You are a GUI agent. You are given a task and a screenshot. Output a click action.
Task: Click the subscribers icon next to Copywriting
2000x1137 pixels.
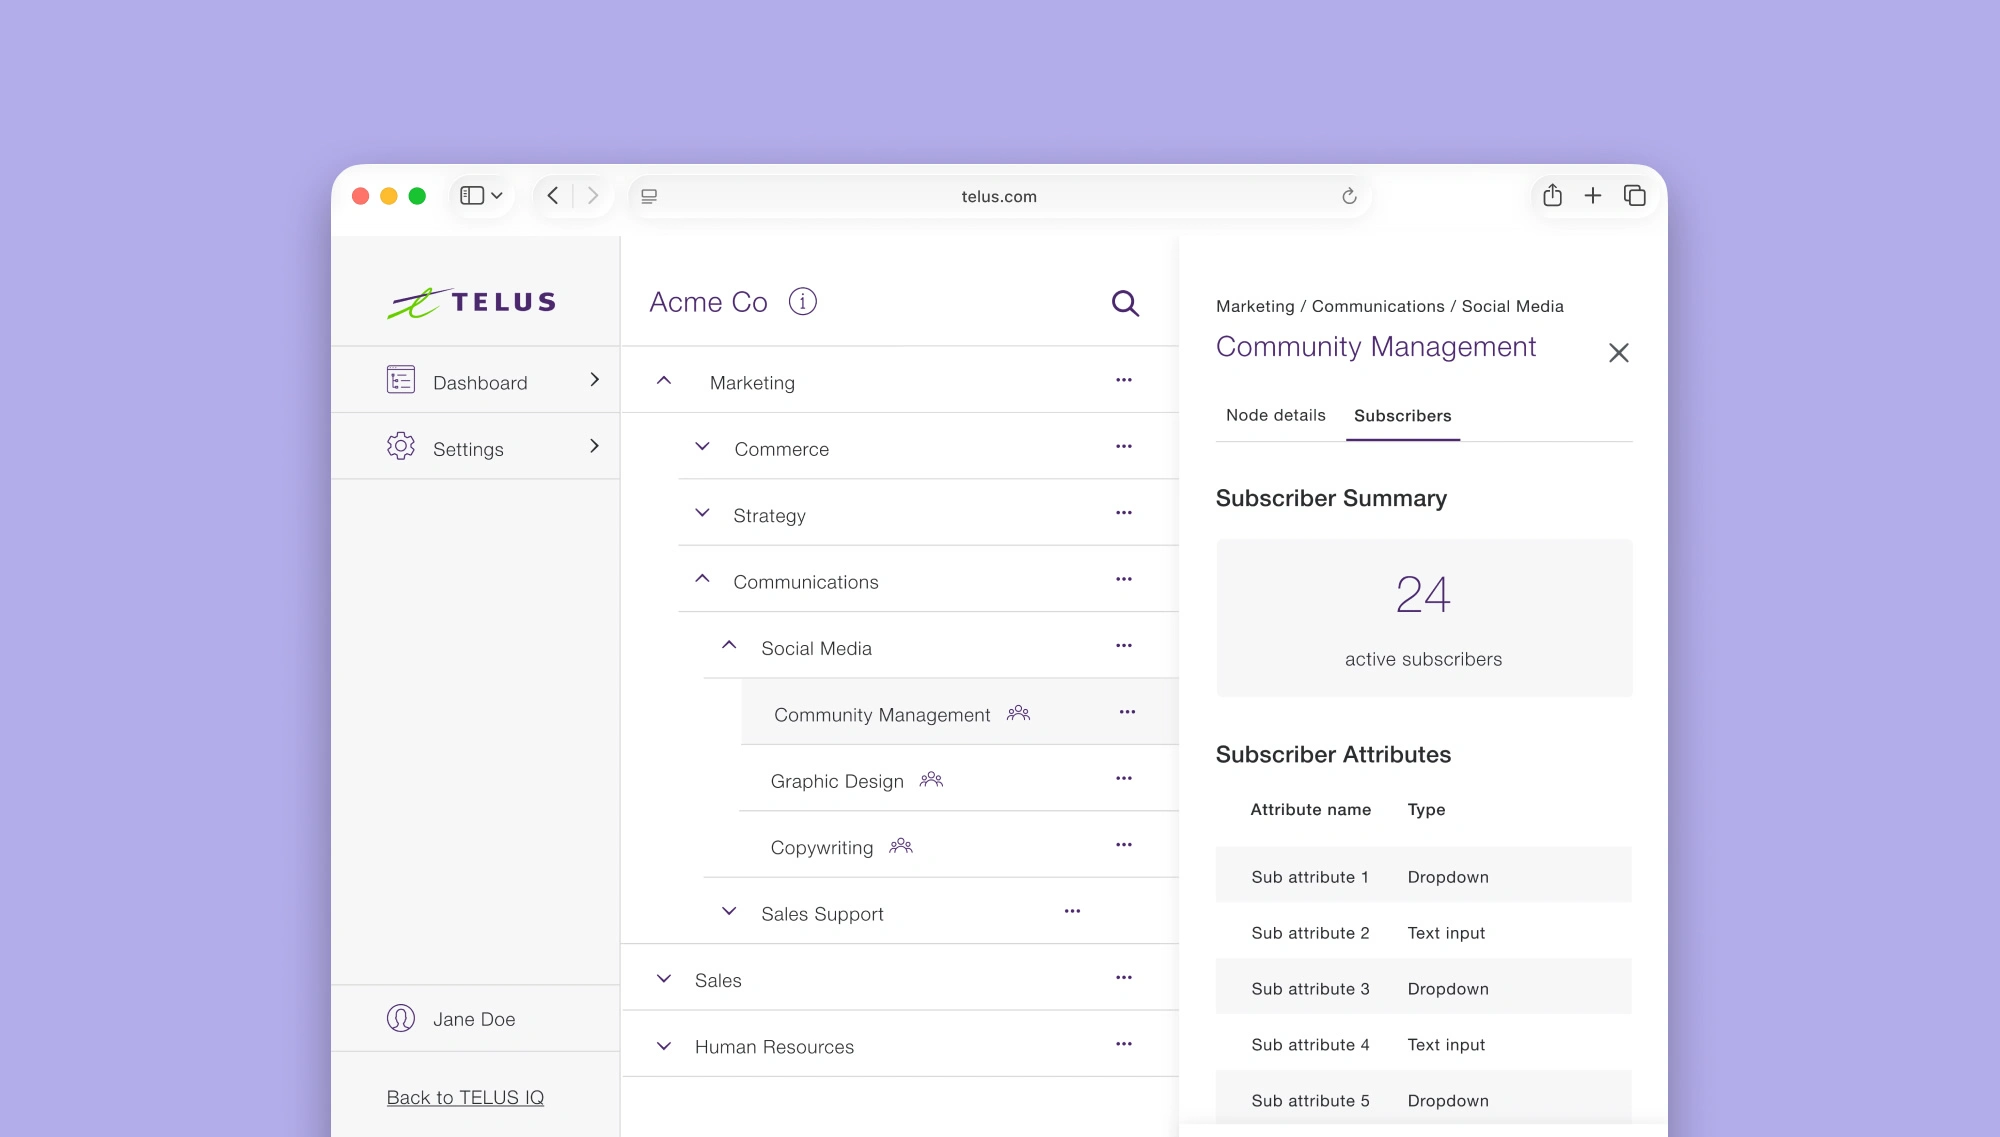pyautogui.click(x=901, y=846)
